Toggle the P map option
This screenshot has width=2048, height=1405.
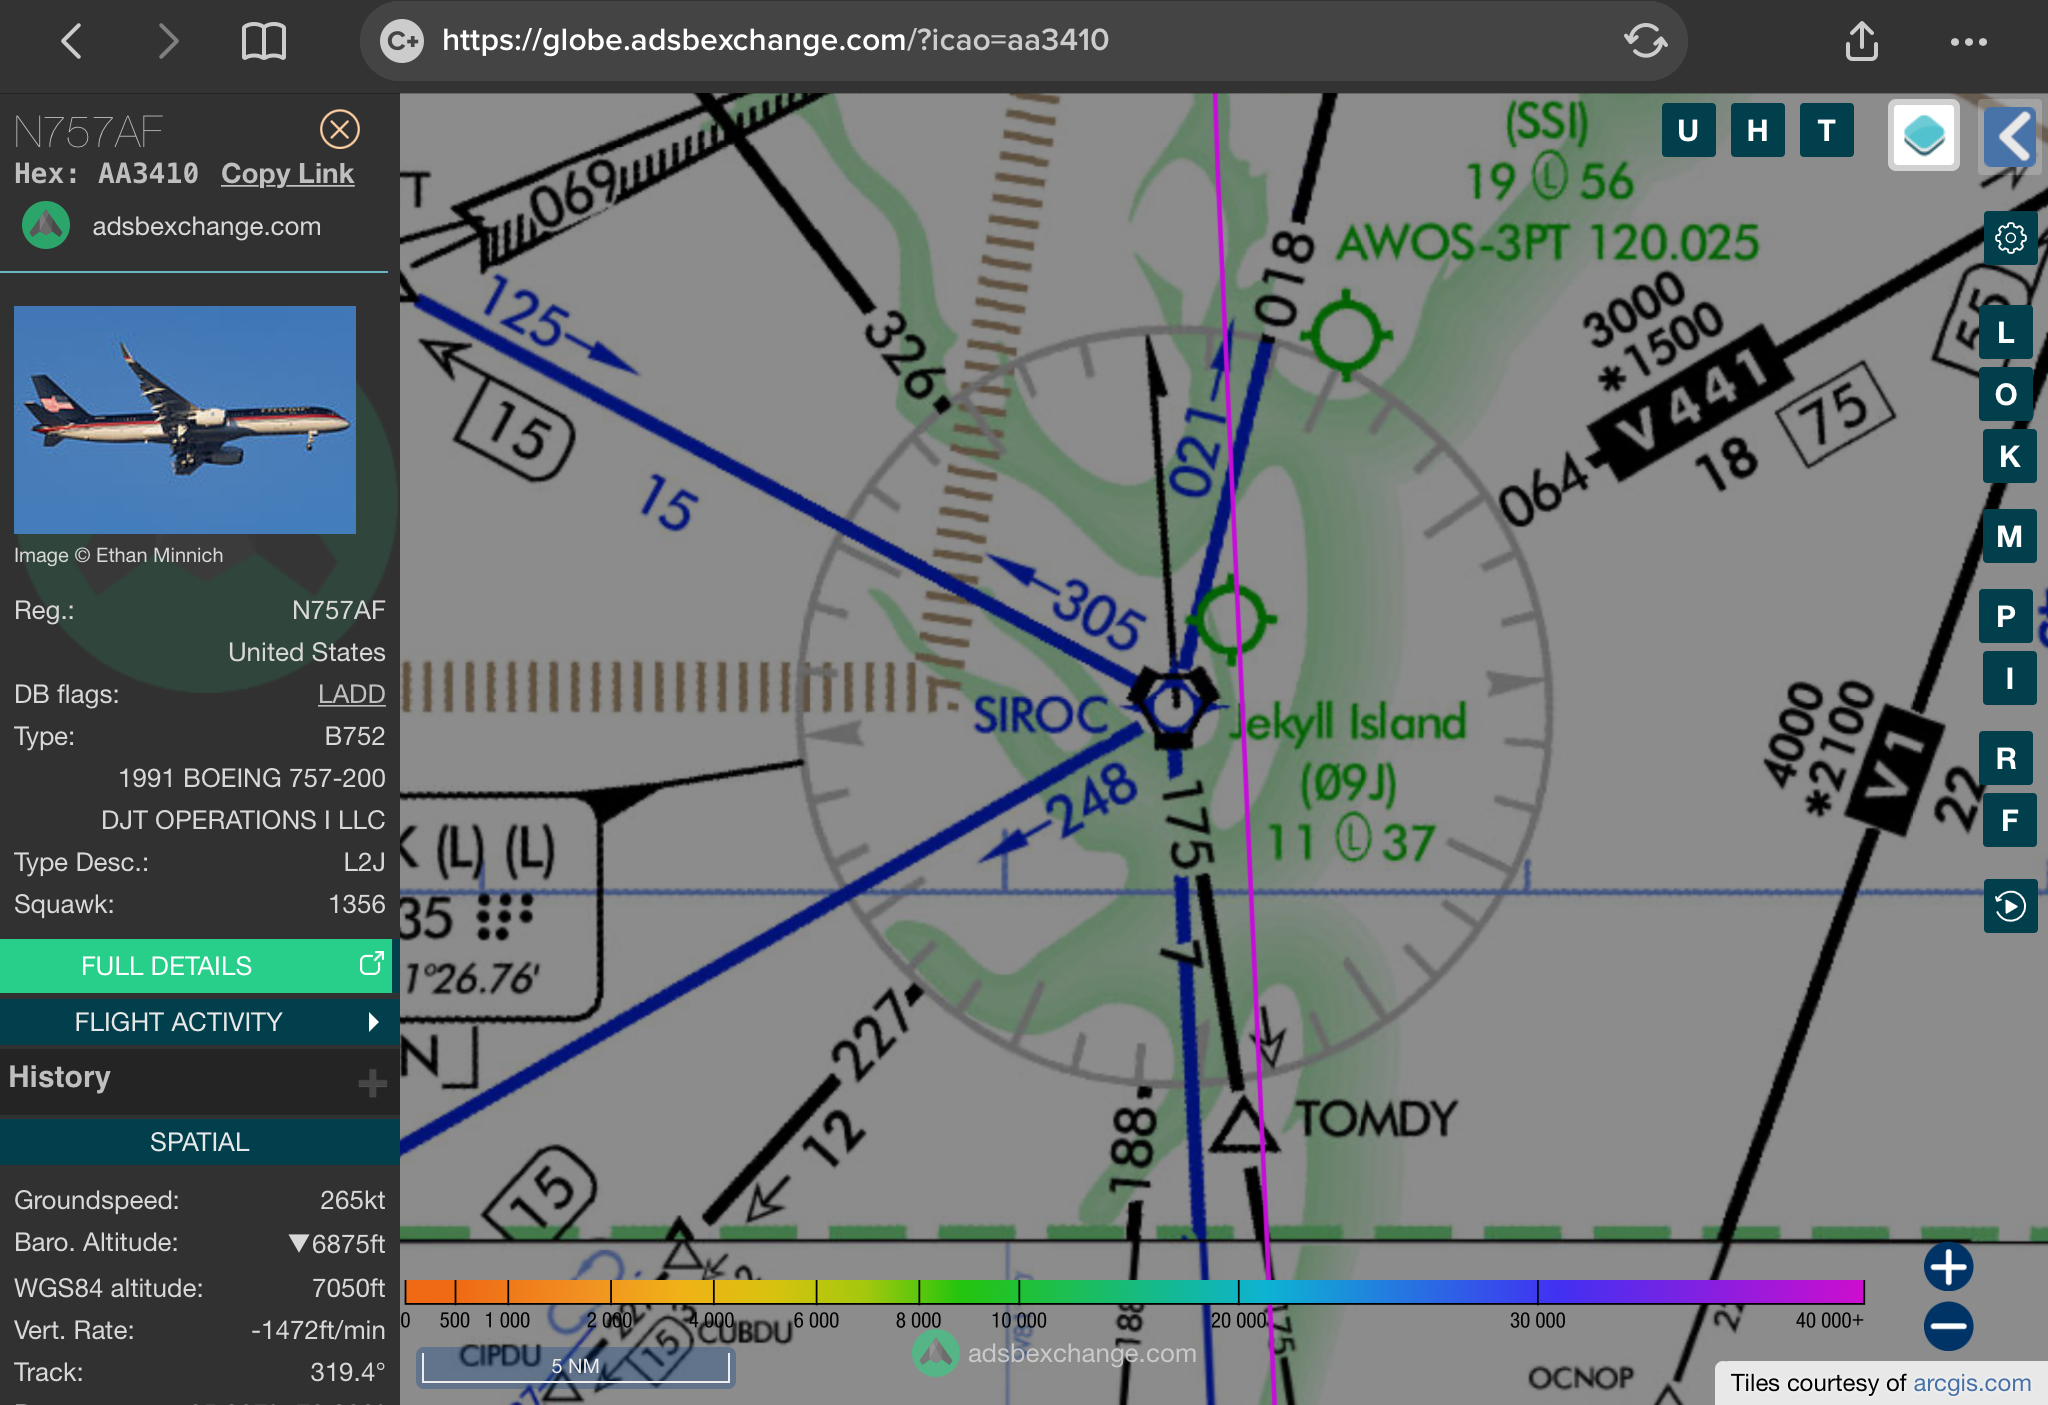point(2006,616)
